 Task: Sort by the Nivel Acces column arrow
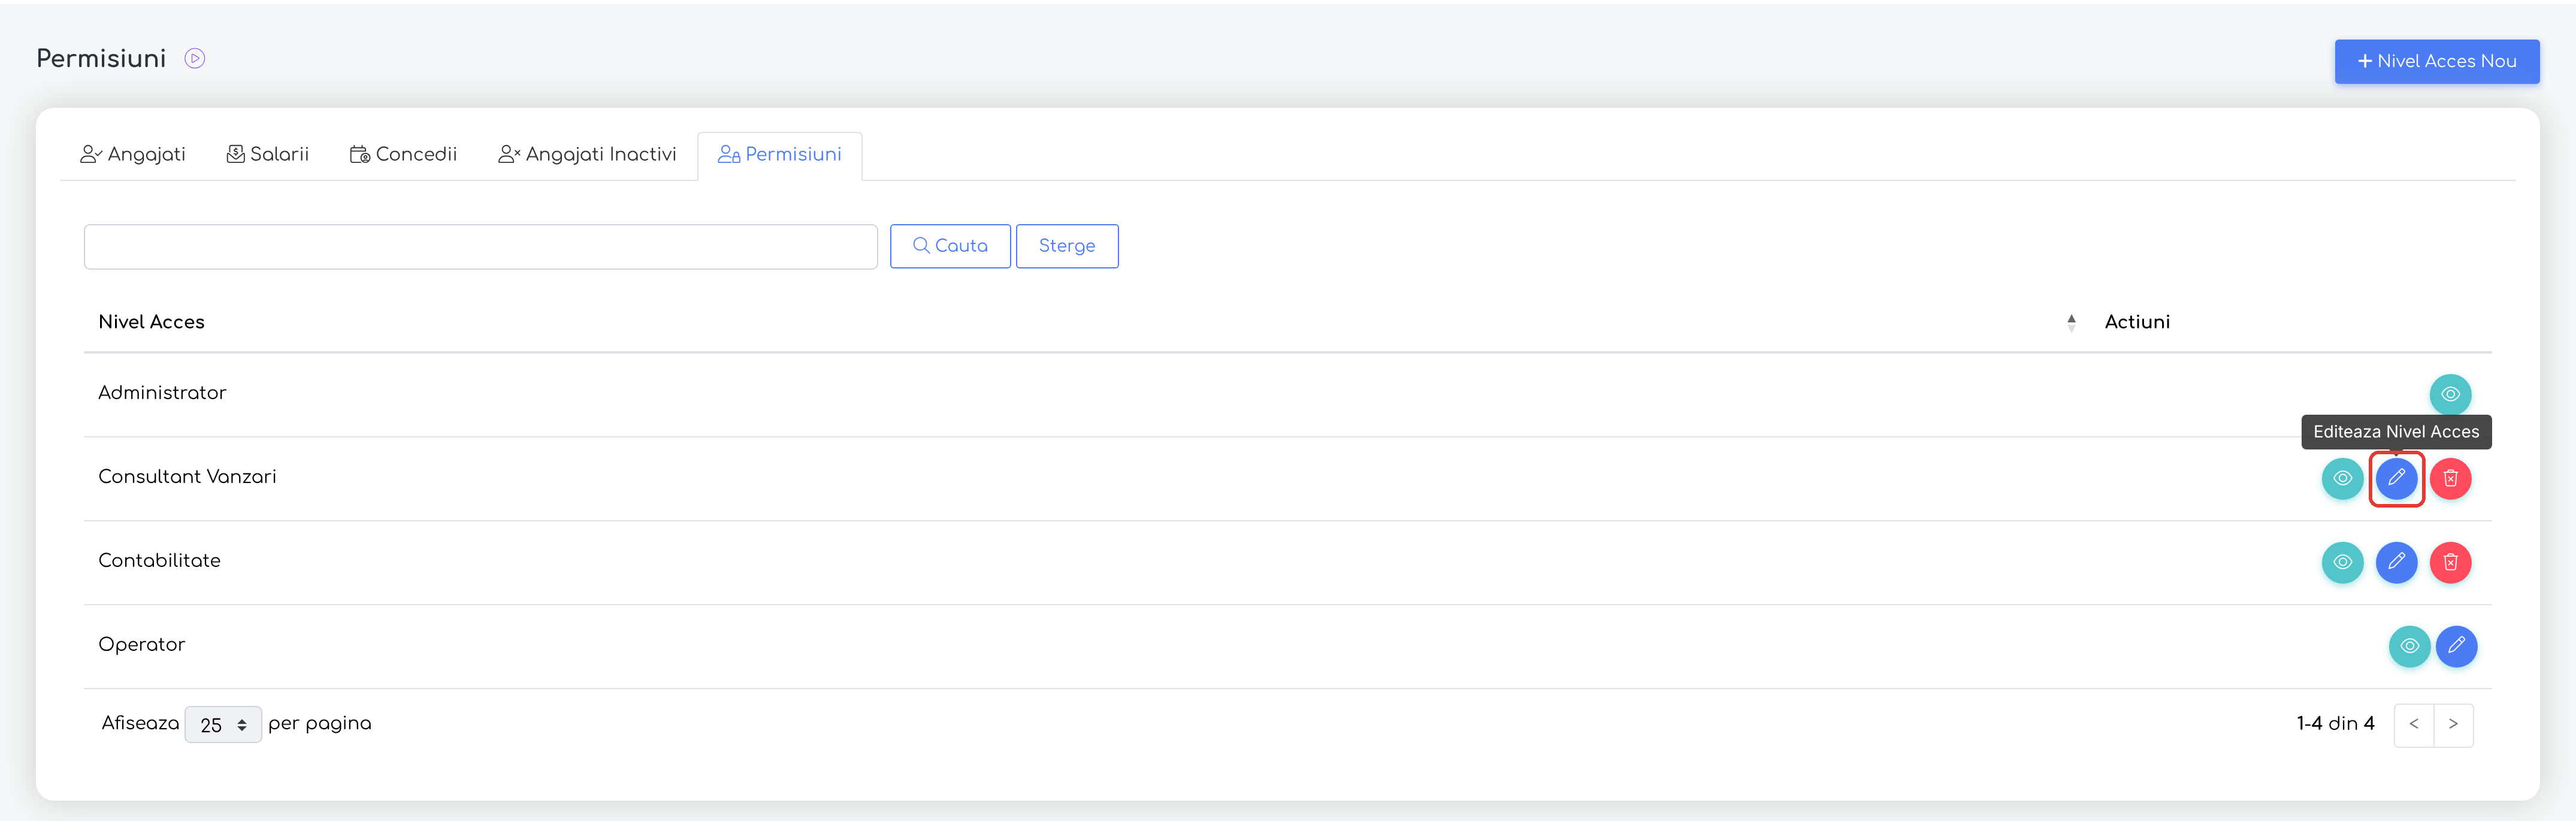coord(2071,322)
